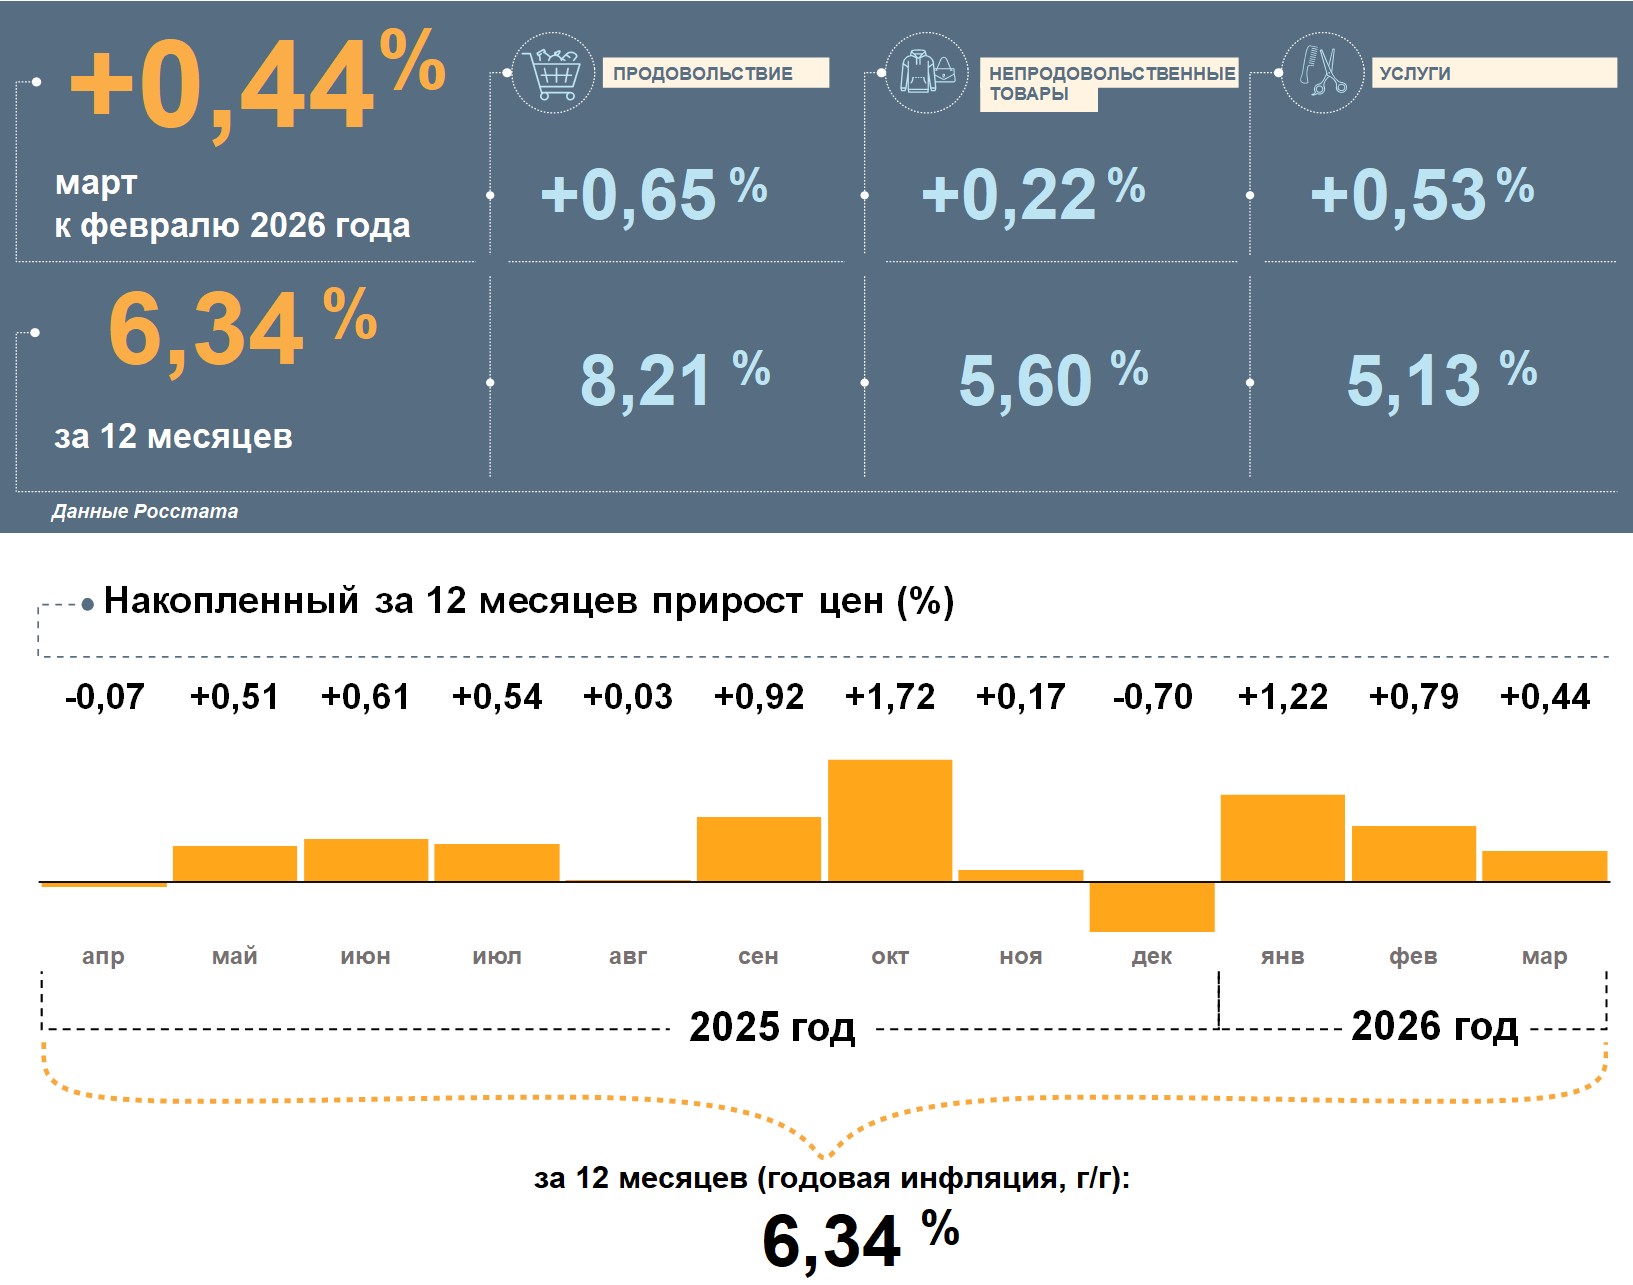Click the negative December bar
The width and height of the screenshot is (1633, 1285).
[1152, 906]
